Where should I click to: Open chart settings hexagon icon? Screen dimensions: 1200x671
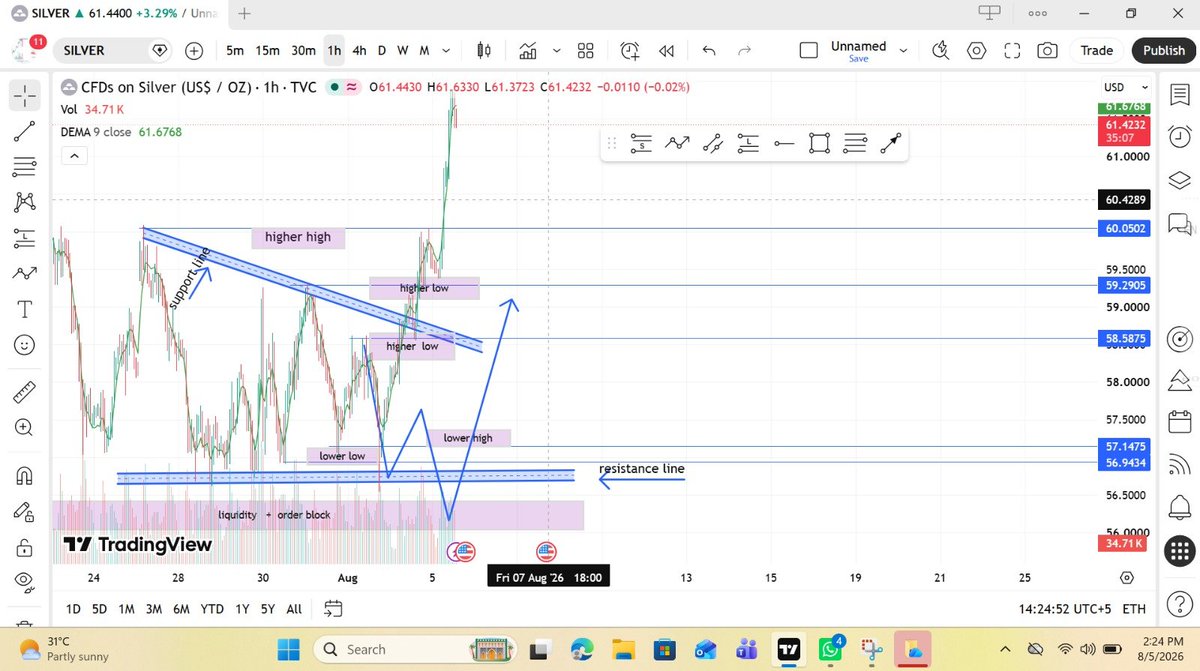[x=976, y=50]
